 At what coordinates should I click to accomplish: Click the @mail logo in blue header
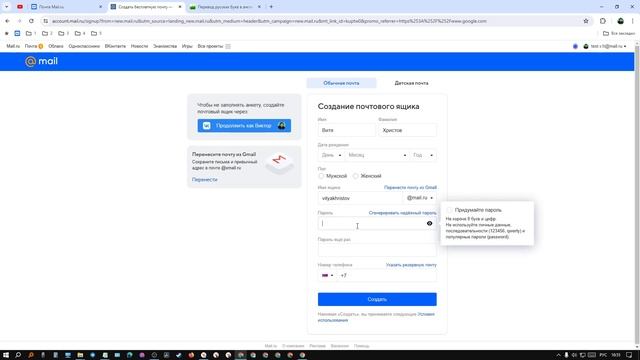point(41,61)
